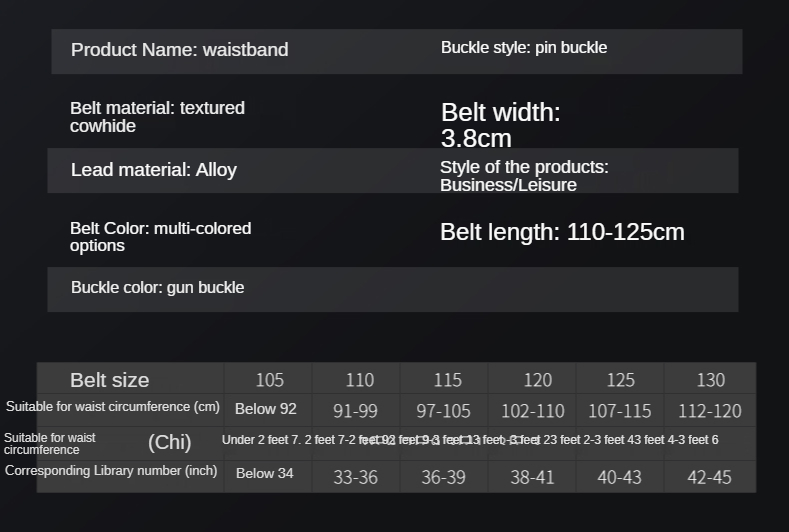Click the Belt size table header
Image resolution: width=789 pixels, height=532 pixels.
[x=110, y=380]
